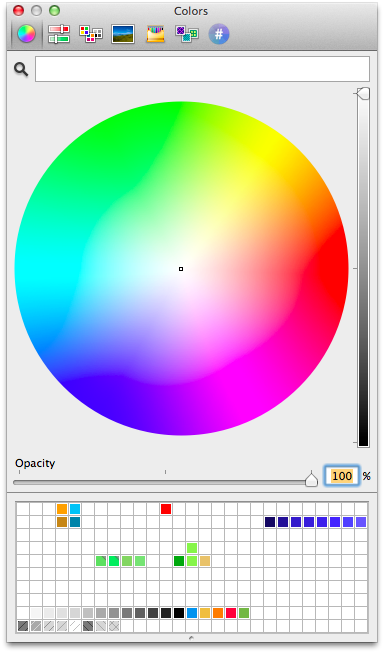Pick the darkest navy swatch in blue series
This screenshot has height=653, width=384.
pos(270,522)
